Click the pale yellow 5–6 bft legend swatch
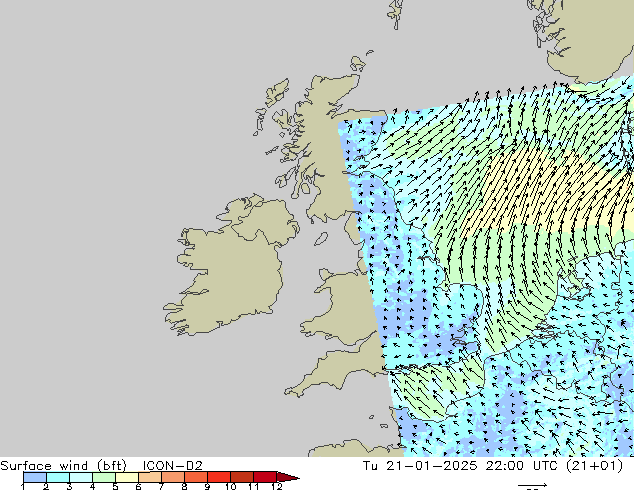 coord(127,477)
